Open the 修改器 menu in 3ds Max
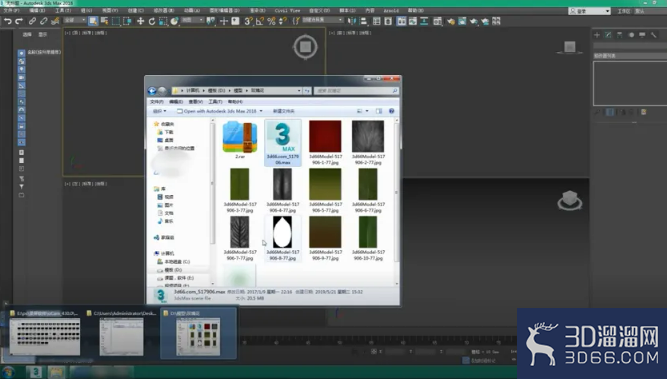Image resolution: width=667 pixels, height=379 pixels. [163, 11]
